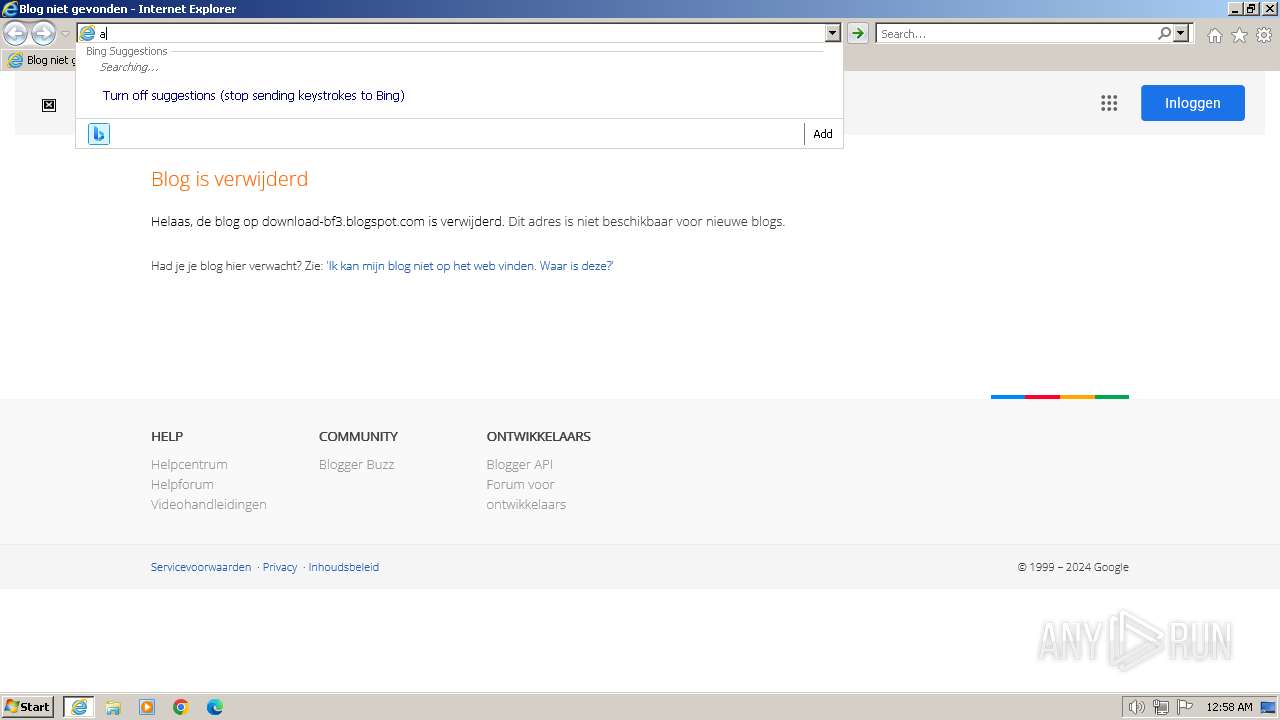This screenshot has width=1280, height=720.
Task: Click the Add search provider button
Action: coord(823,134)
